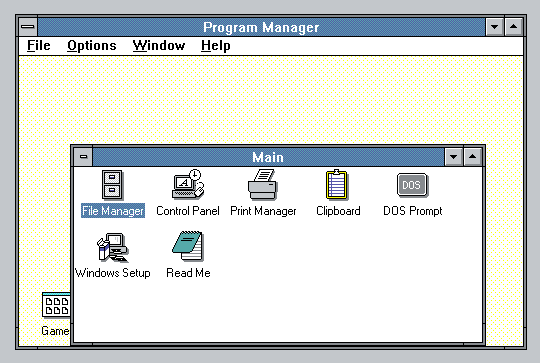This screenshot has width=540, height=363.
Task: Open Main window control menu box
Action: [x=83, y=157]
